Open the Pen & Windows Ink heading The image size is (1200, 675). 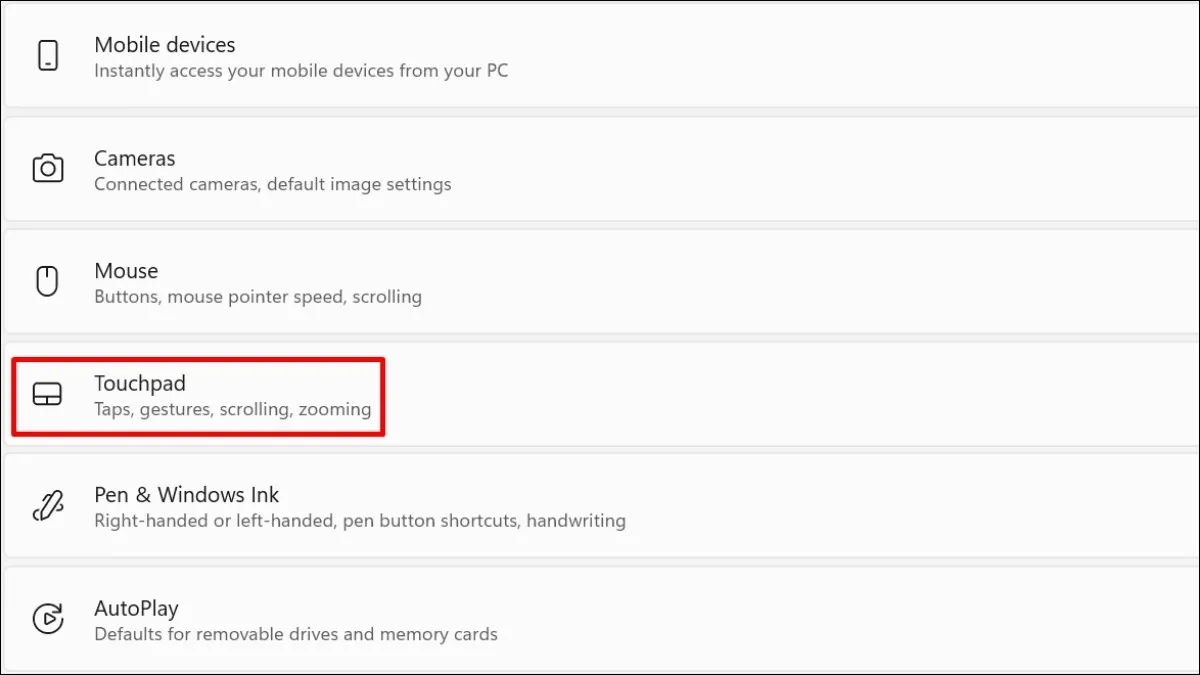coord(186,495)
